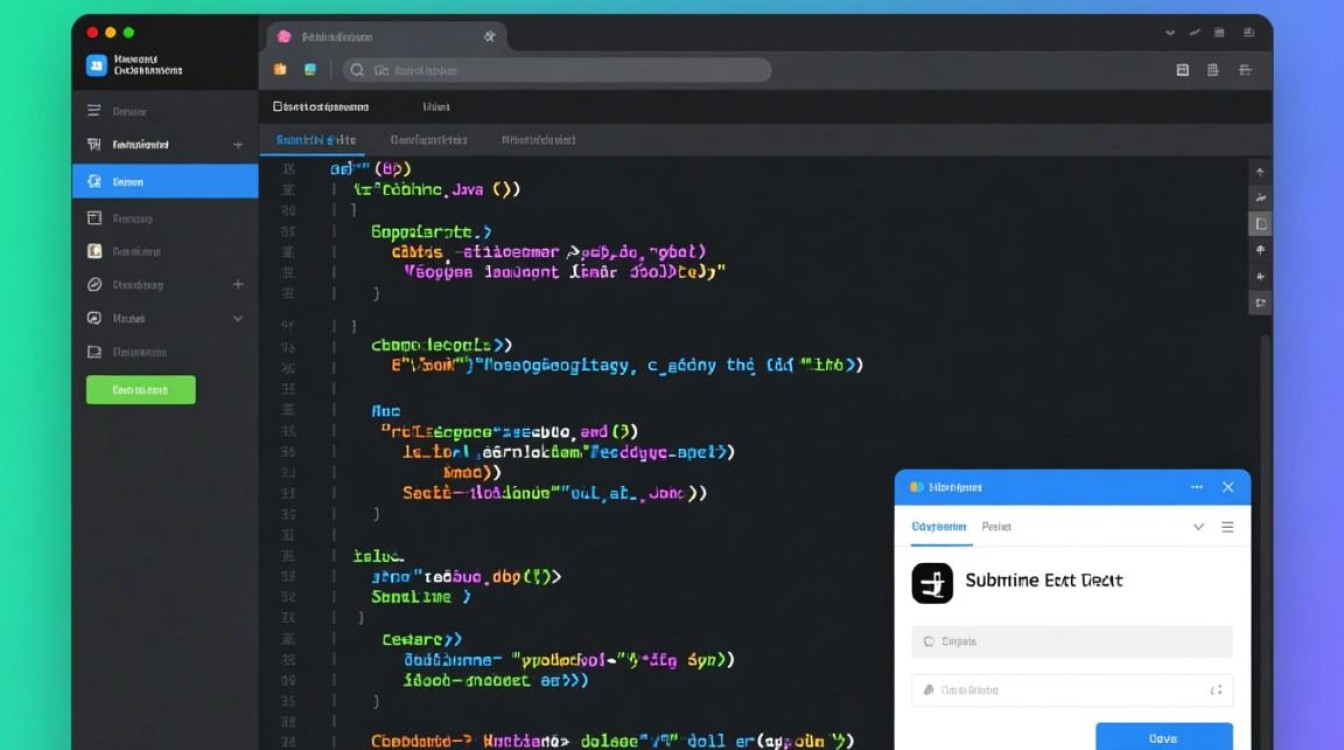This screenshot has width=1344, height=750.
Task: Click the blue button at the dialog bottom
Action: coord(1163,737)
